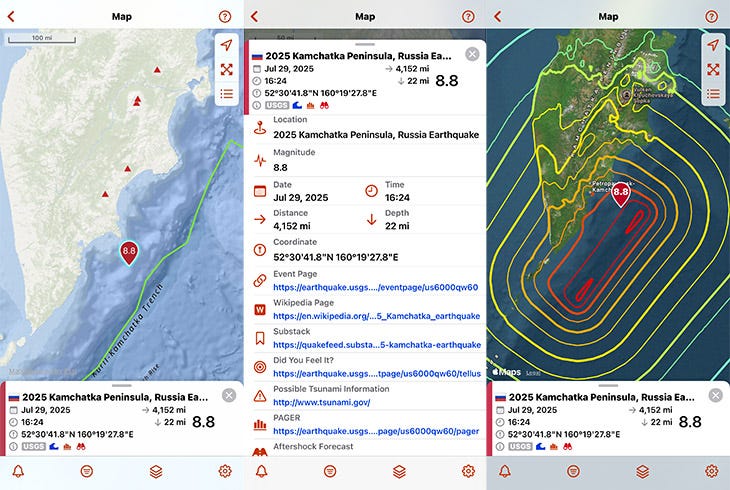Image resolution: width=730 pixels, height=490 pixels.
Task: Open alerts bell in left bottom bar
Action: (x=18, y=471)
